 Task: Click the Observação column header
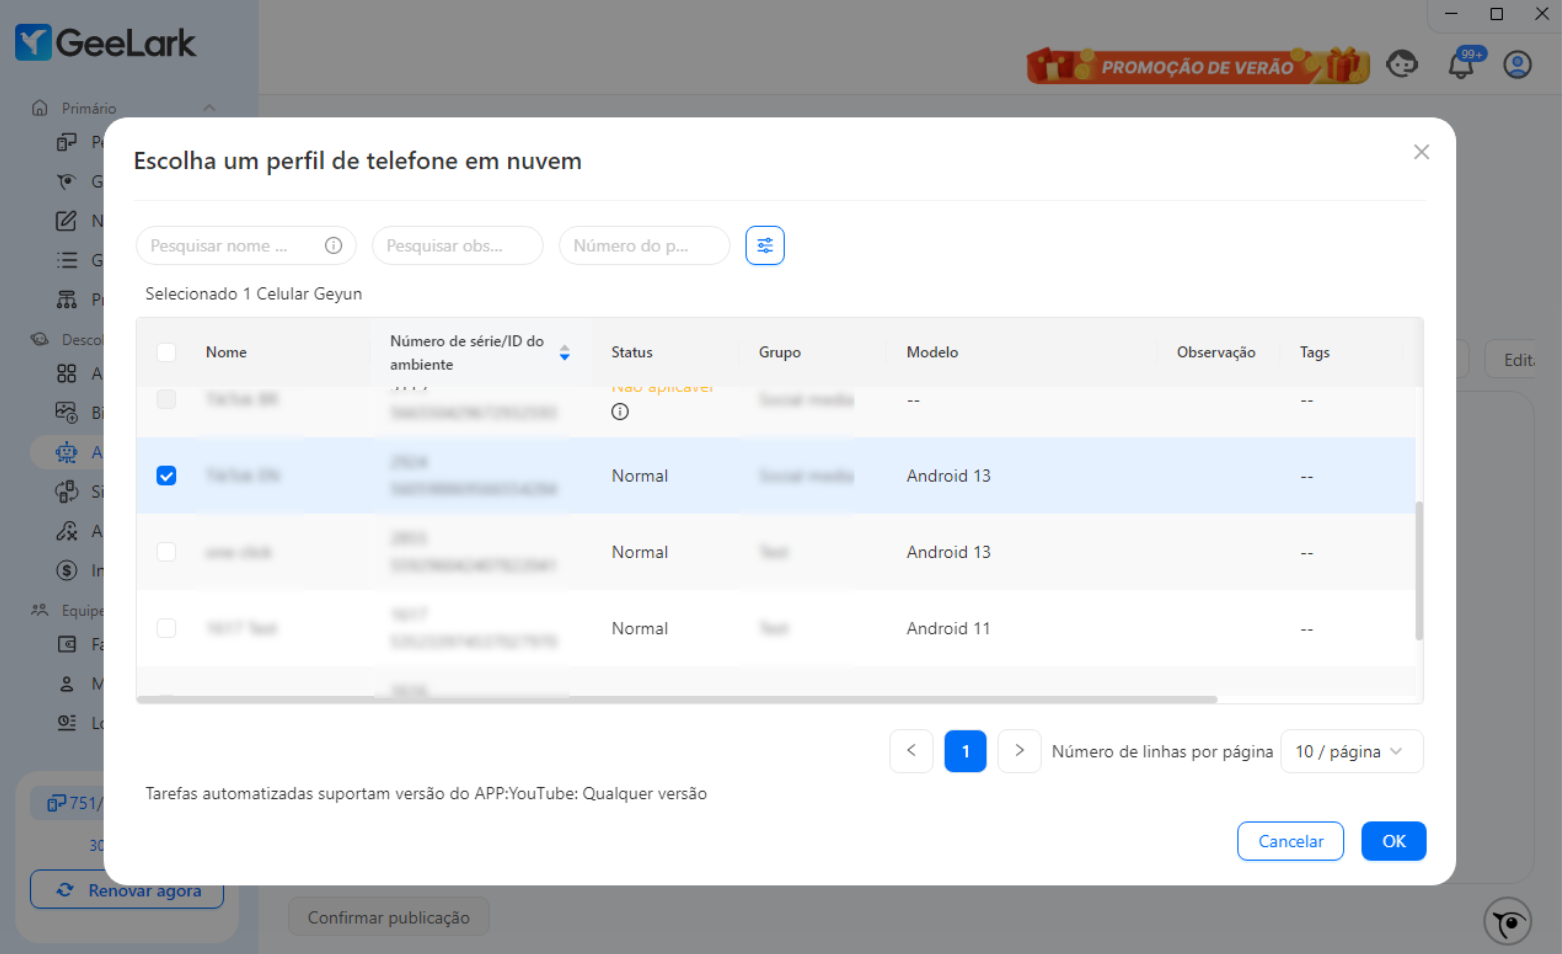point(1216,352)
